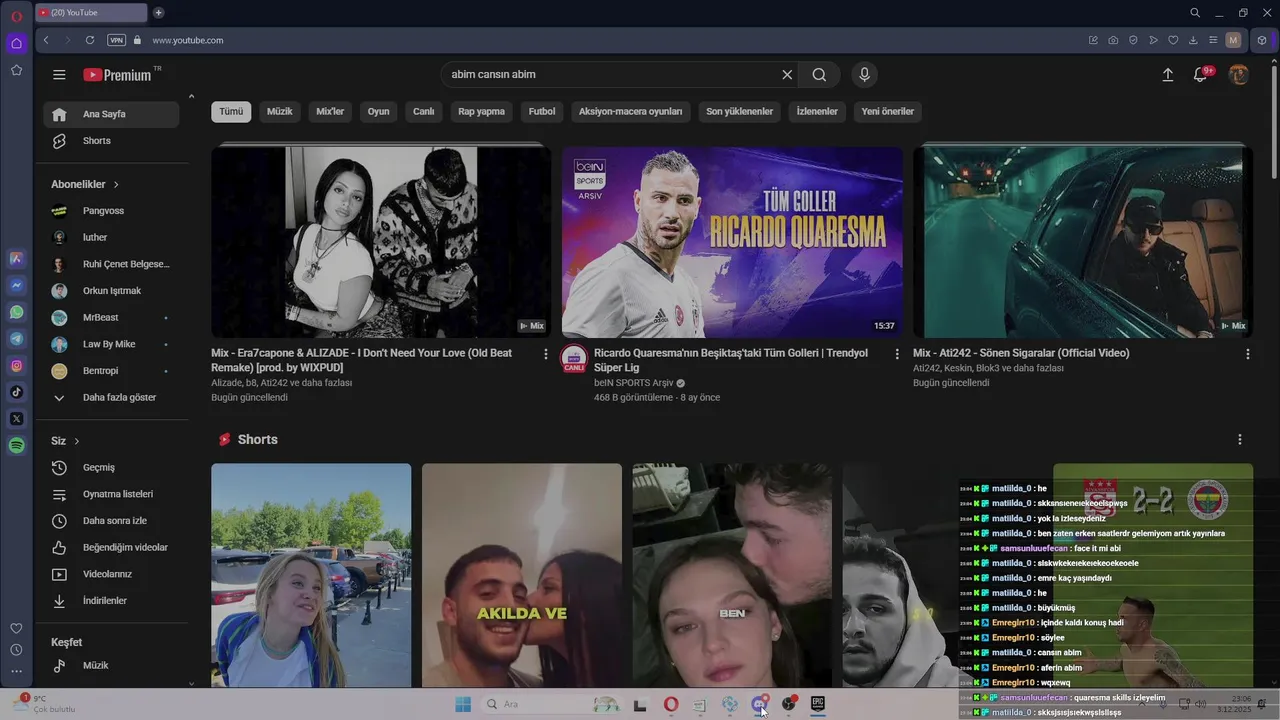Select the Son yüklenenler chip
The image size is (1280, 720).
[x=740, y=112]
